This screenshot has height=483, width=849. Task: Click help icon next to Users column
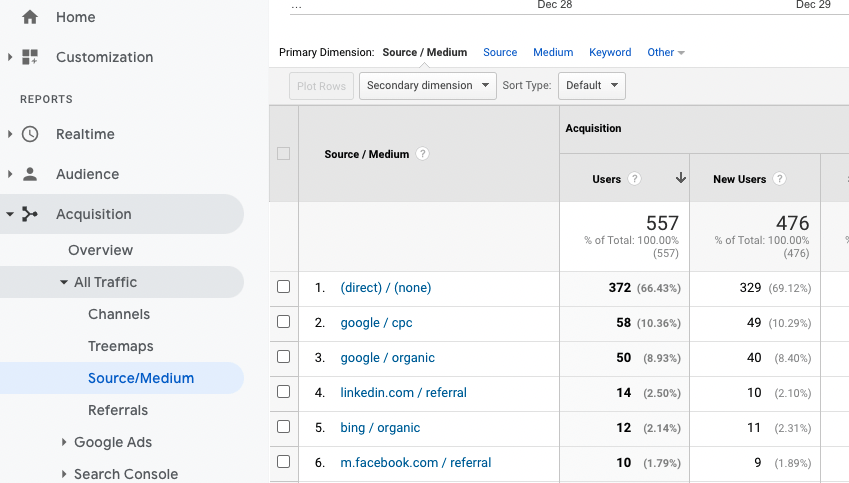tap(635, 179)
